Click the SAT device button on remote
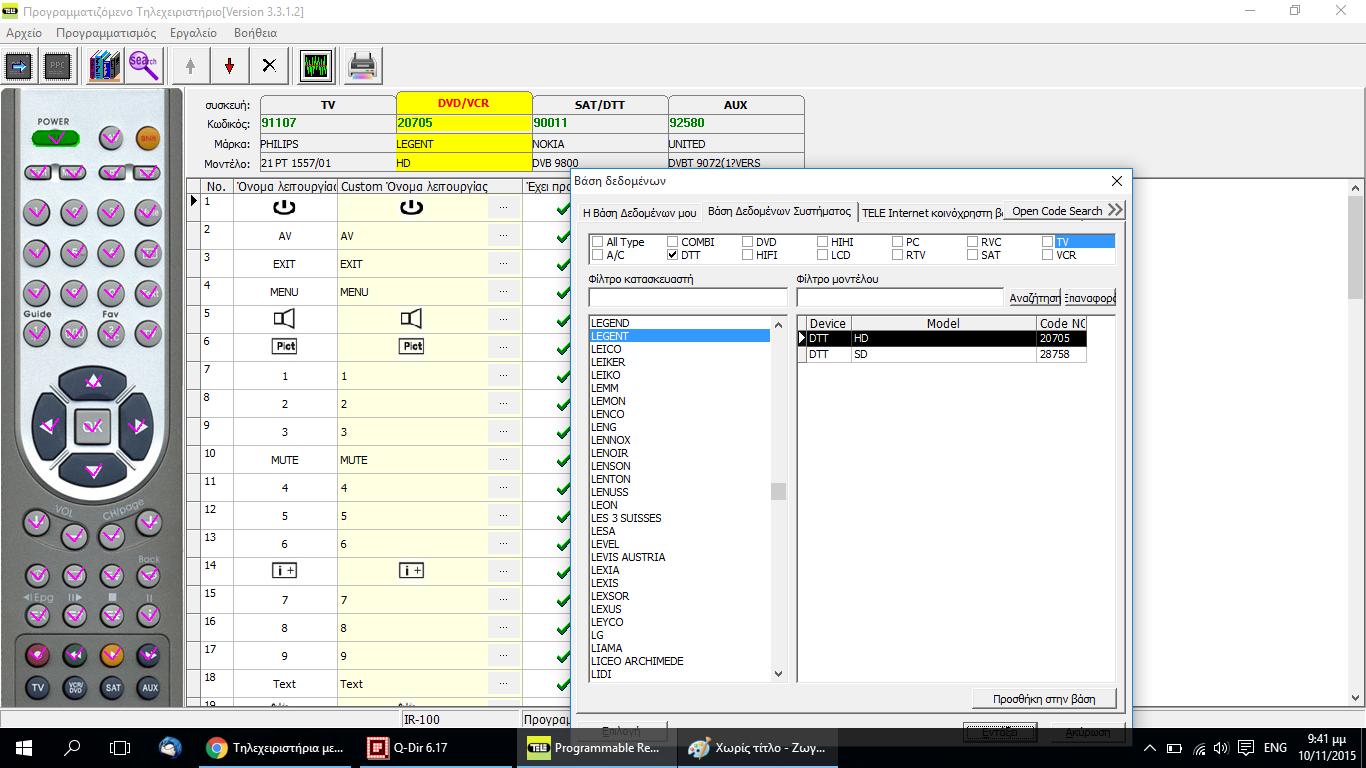The image size is (1366, 768). (112, 688)
